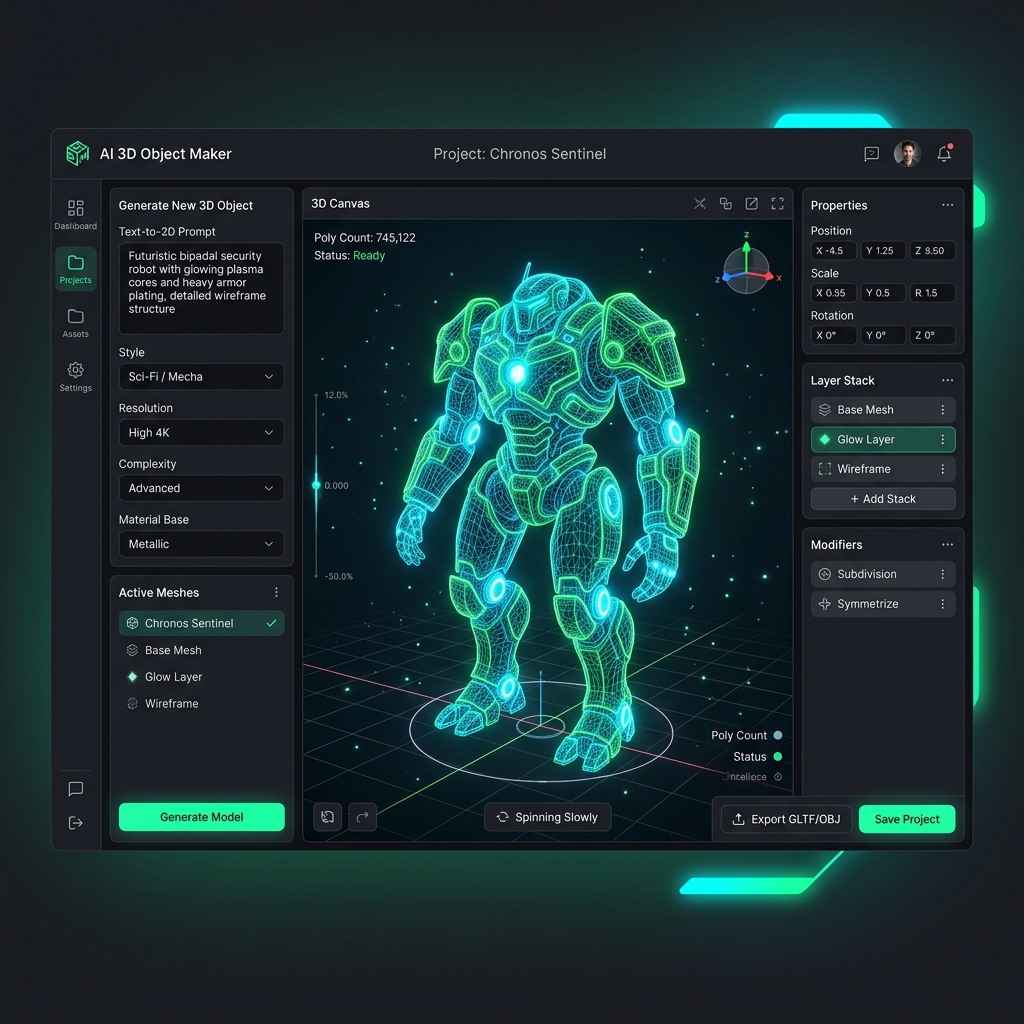Viewport: 1024px width, 1024px height.
Task: Click the undo/reset view icon in canvas
Action: [x=328, y=817]
